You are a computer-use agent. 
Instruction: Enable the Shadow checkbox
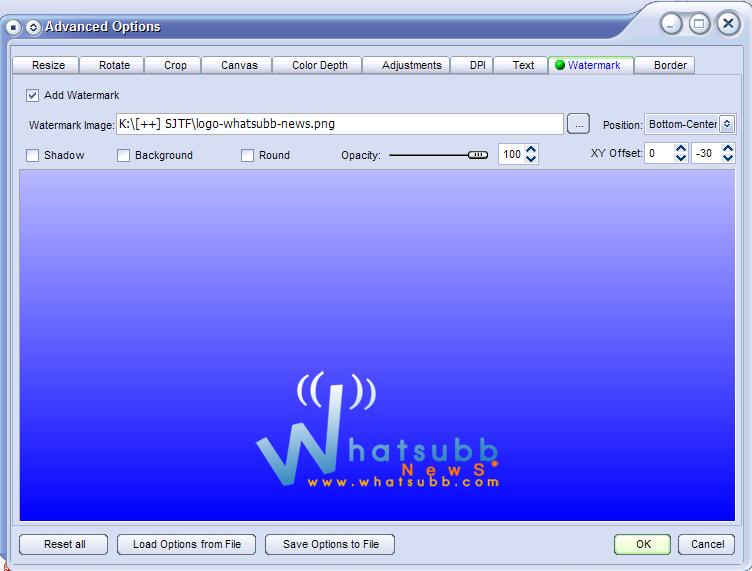tap(32, 155)
